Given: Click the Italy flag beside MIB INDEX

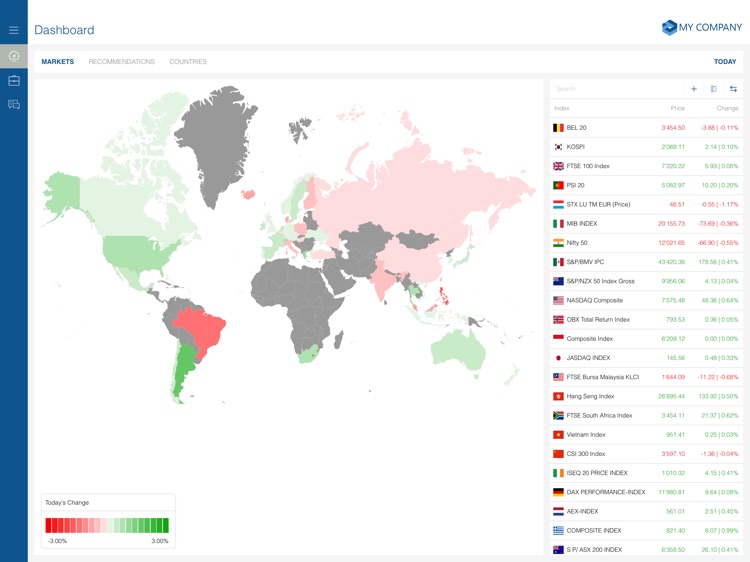Looking at the screenshot, I should pyautogui.click(x=558, y=223).
